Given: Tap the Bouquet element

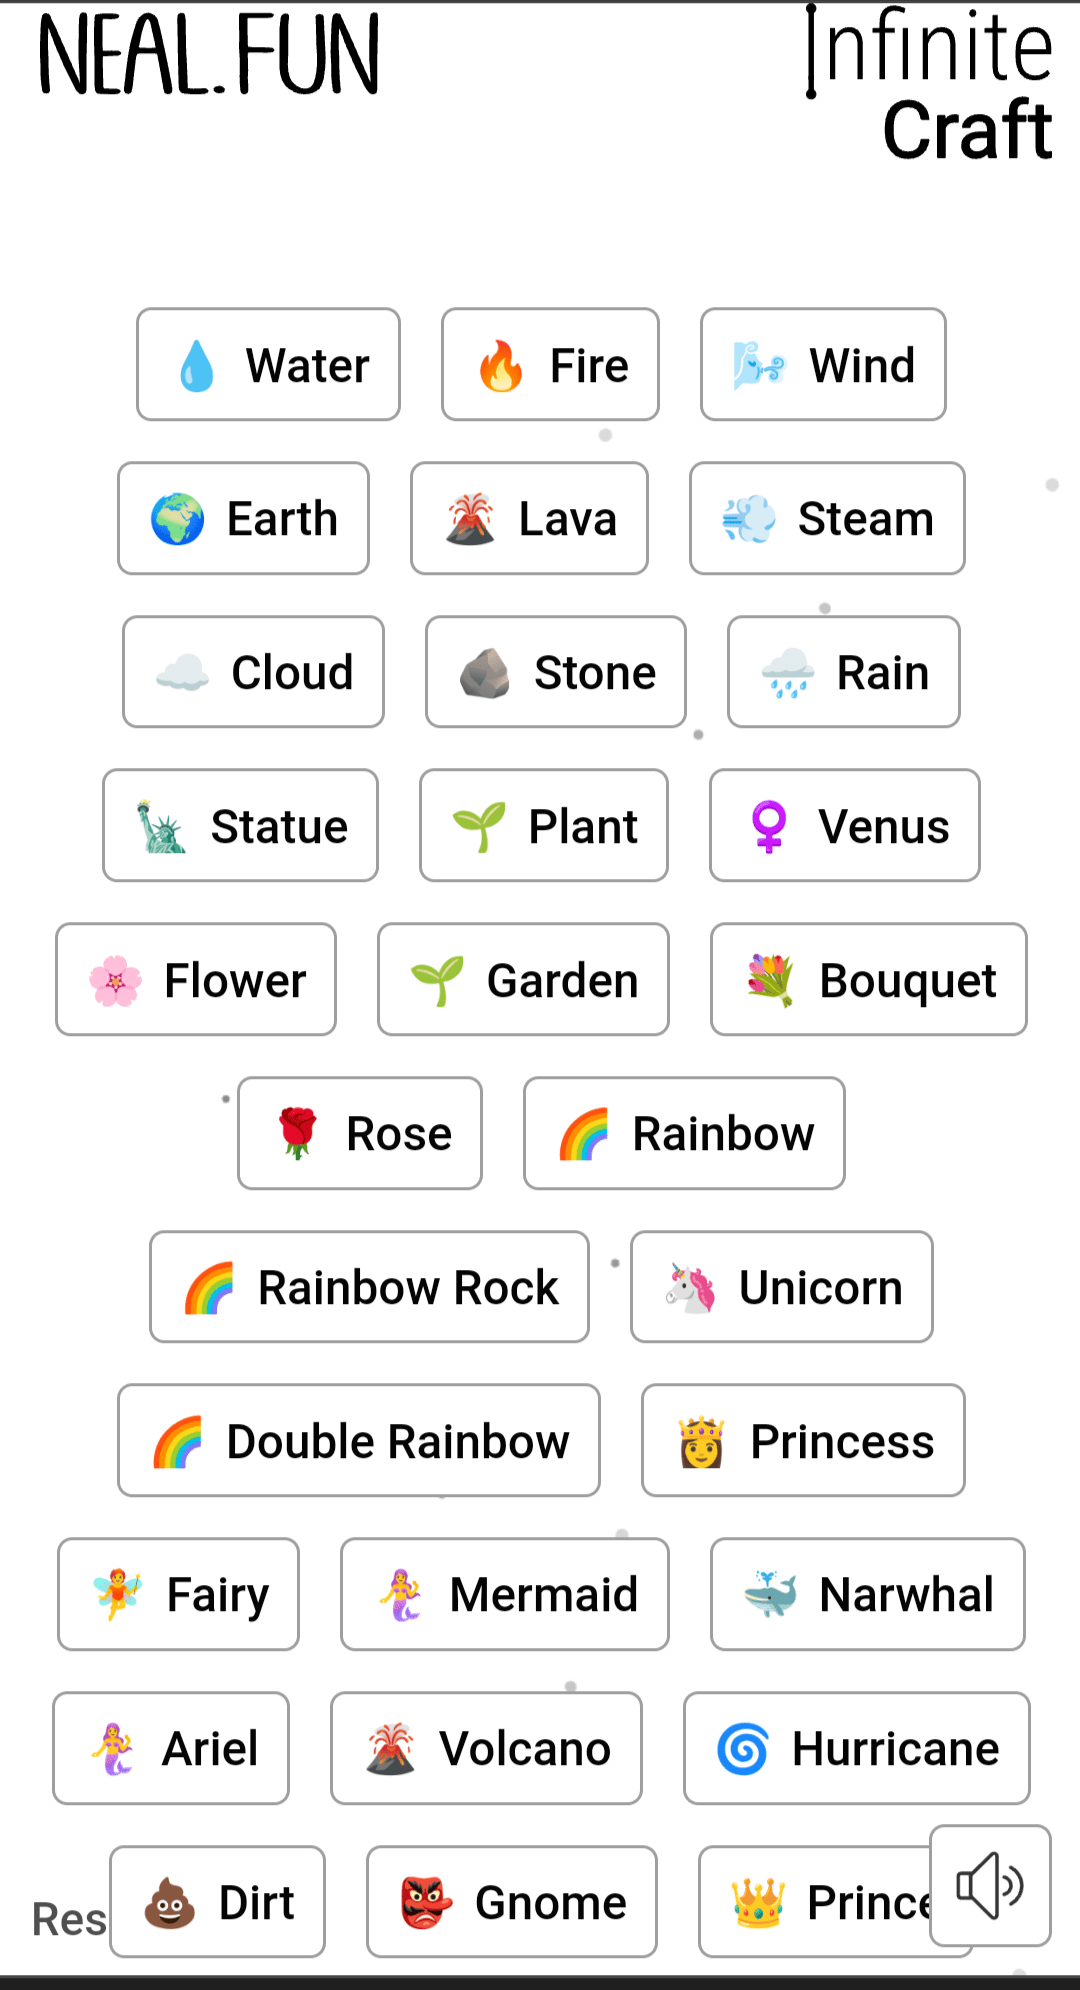Looking at the screenshot, I should click(x=868, y=980).
